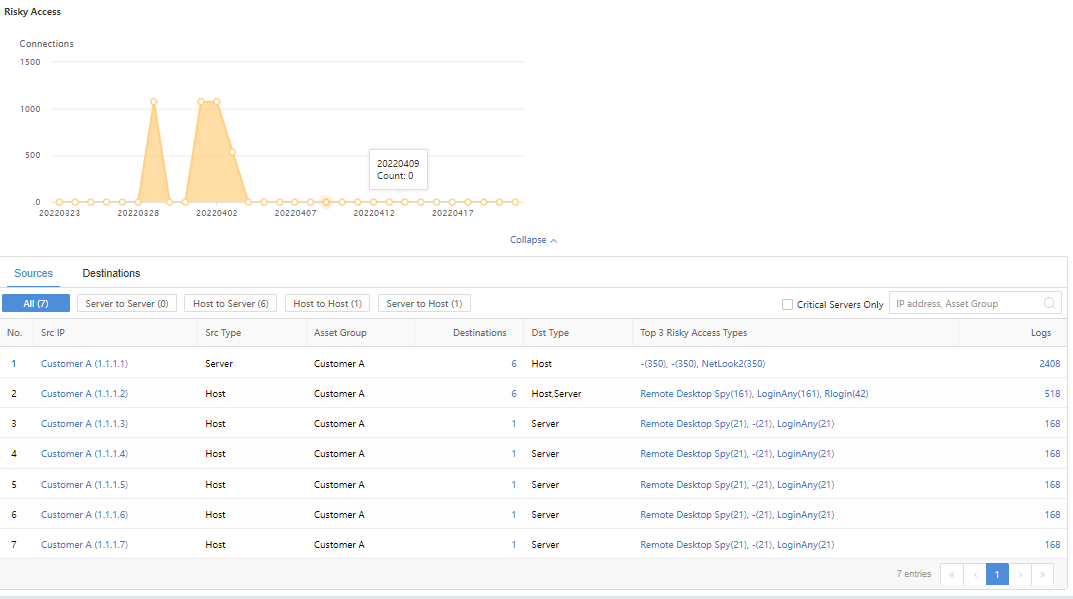Filter by Server to Server (0)
Viewport: 1073px width, 599px height.
[x=127, y=303]
